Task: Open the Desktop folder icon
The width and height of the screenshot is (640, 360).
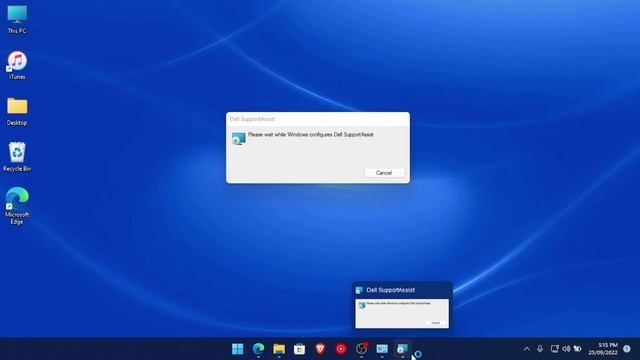Action: tap(17, 111)
